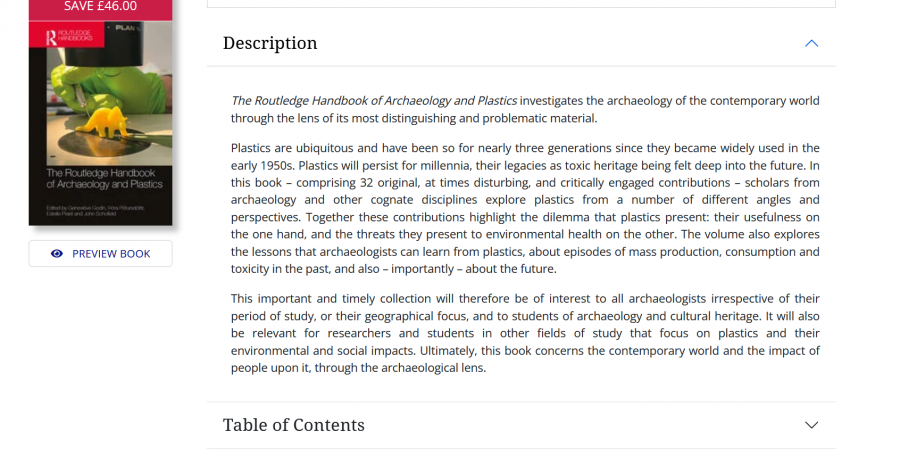
Task: Click the paragraph starting "This important and timely collection"
Action: click(525, 333)
